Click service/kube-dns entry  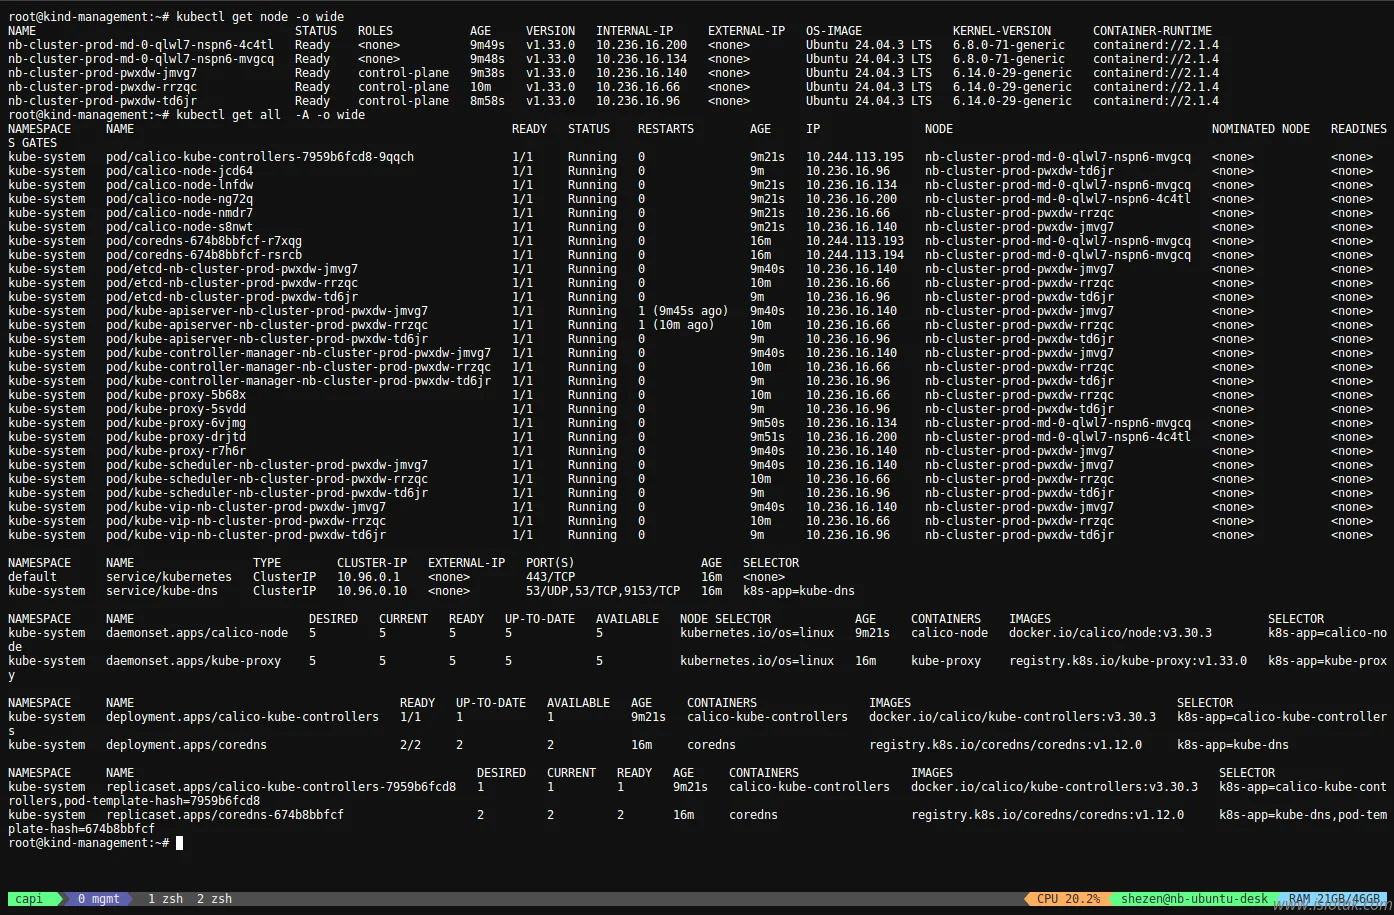[x=162, y=591]
